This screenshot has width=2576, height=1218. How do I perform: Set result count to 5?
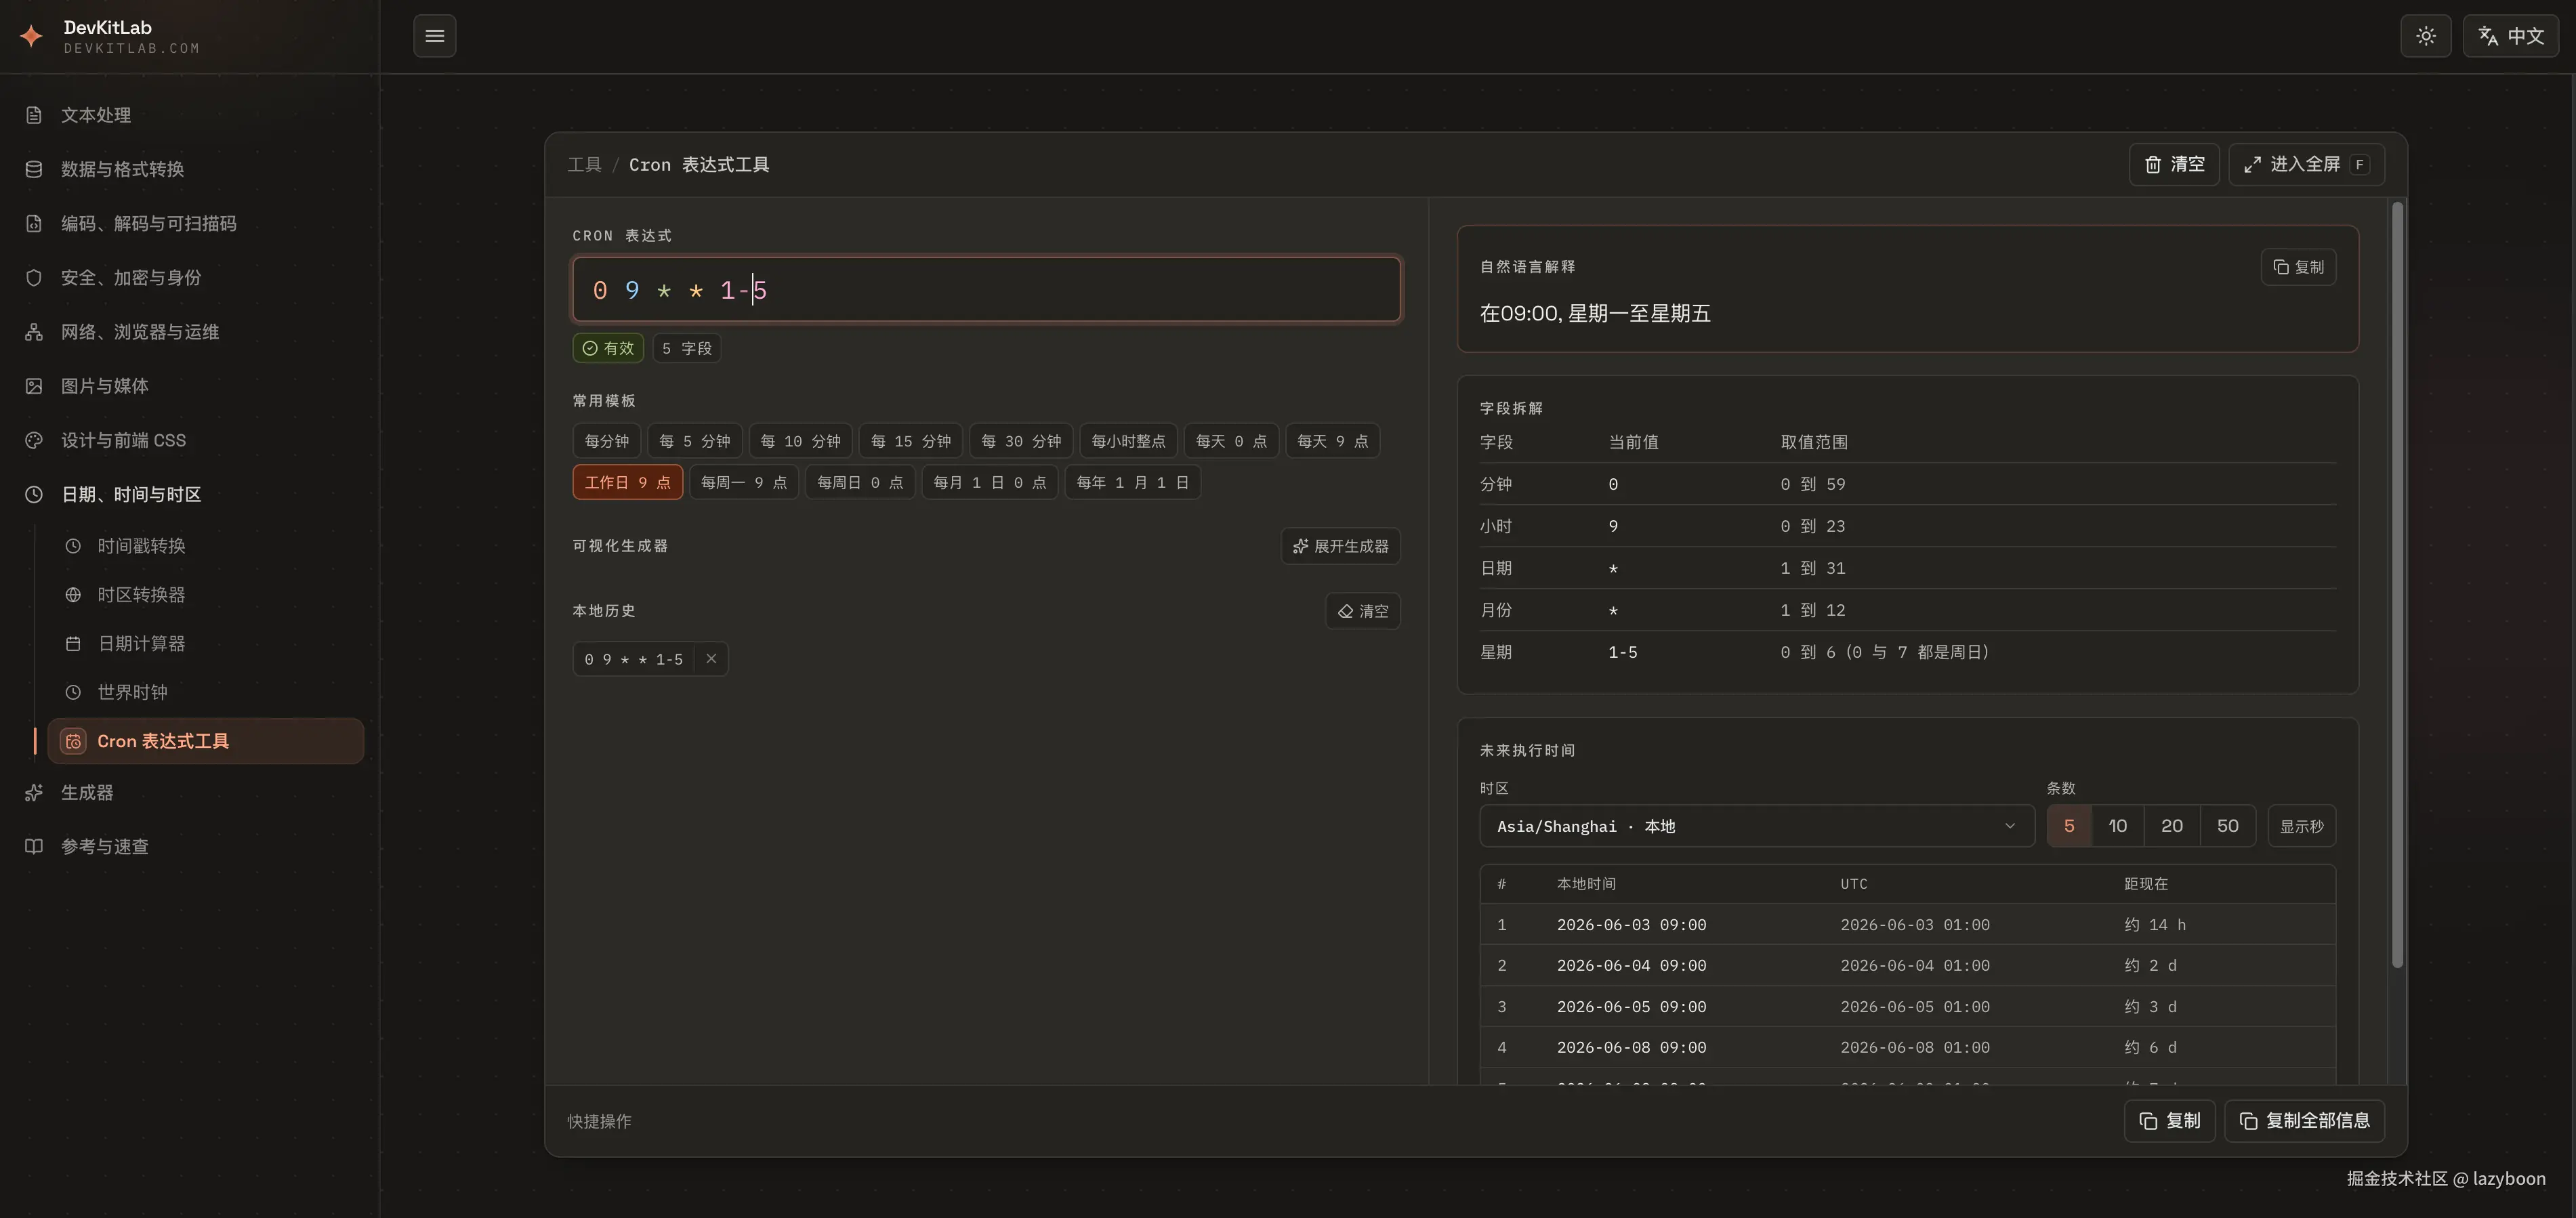2069,826
